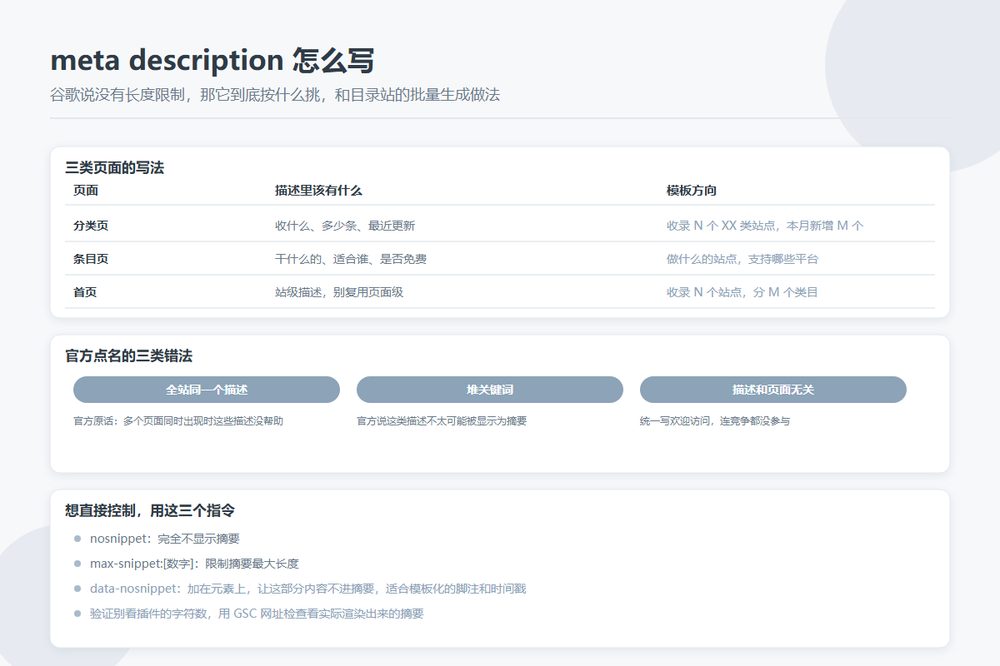Click the nosnippet bullet item
Image resolution: width=1000 pixels, height=666 pixels.
[x=165, y=539]
